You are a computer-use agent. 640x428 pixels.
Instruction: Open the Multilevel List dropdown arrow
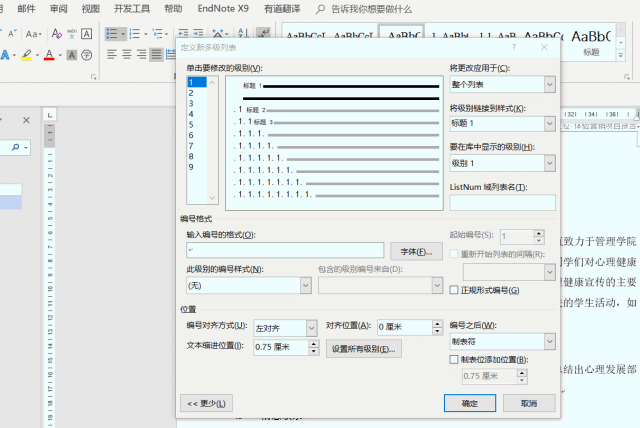(x=167, y=34)
